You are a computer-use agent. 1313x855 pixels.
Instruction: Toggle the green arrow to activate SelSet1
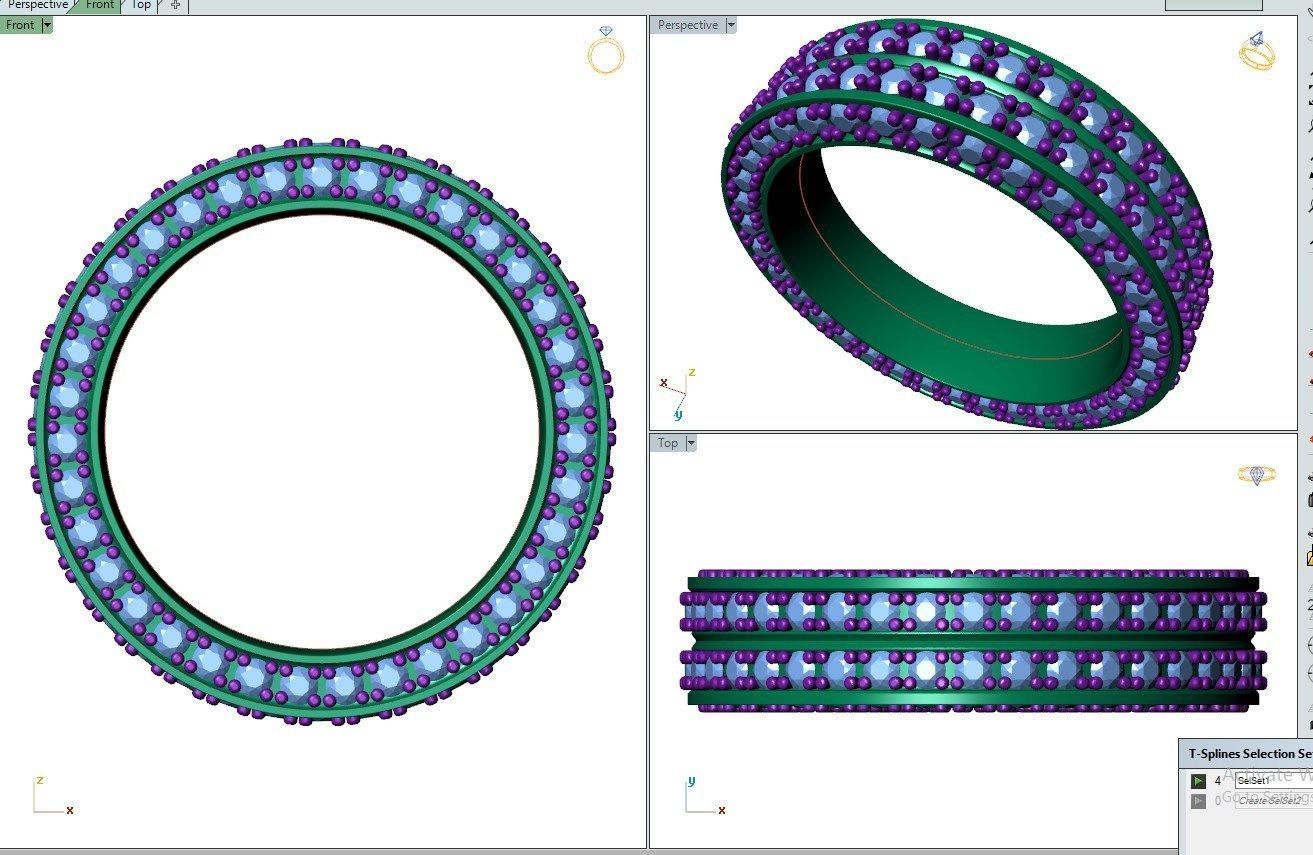1198,780
